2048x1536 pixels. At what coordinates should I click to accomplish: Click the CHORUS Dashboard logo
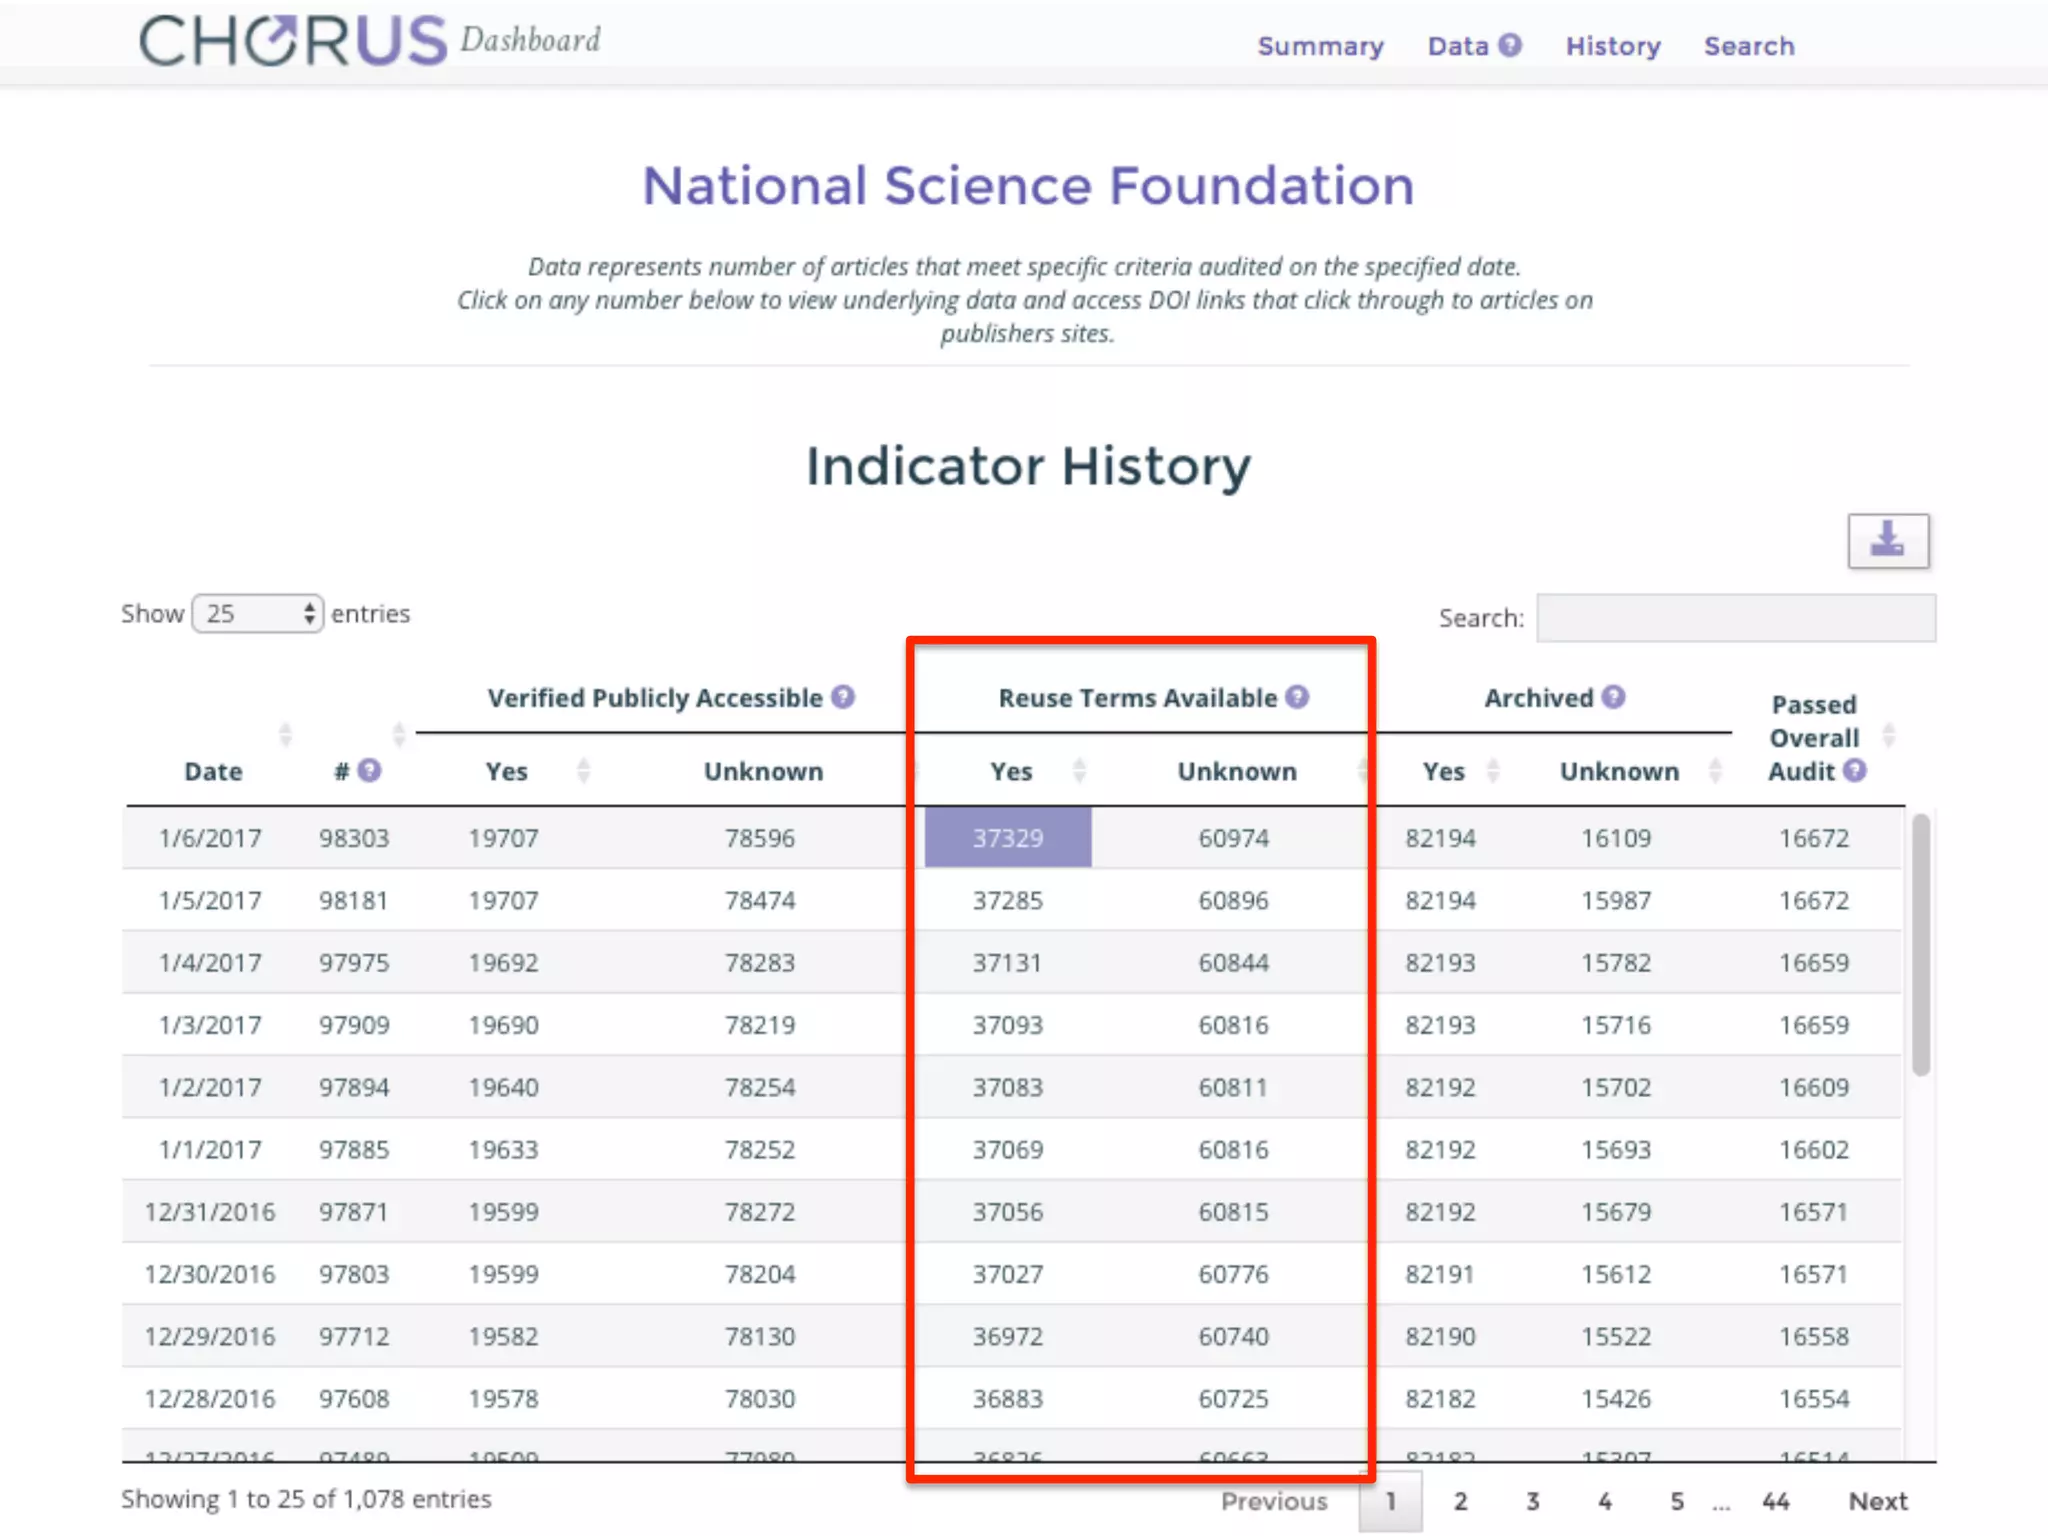tap(370, 41)
